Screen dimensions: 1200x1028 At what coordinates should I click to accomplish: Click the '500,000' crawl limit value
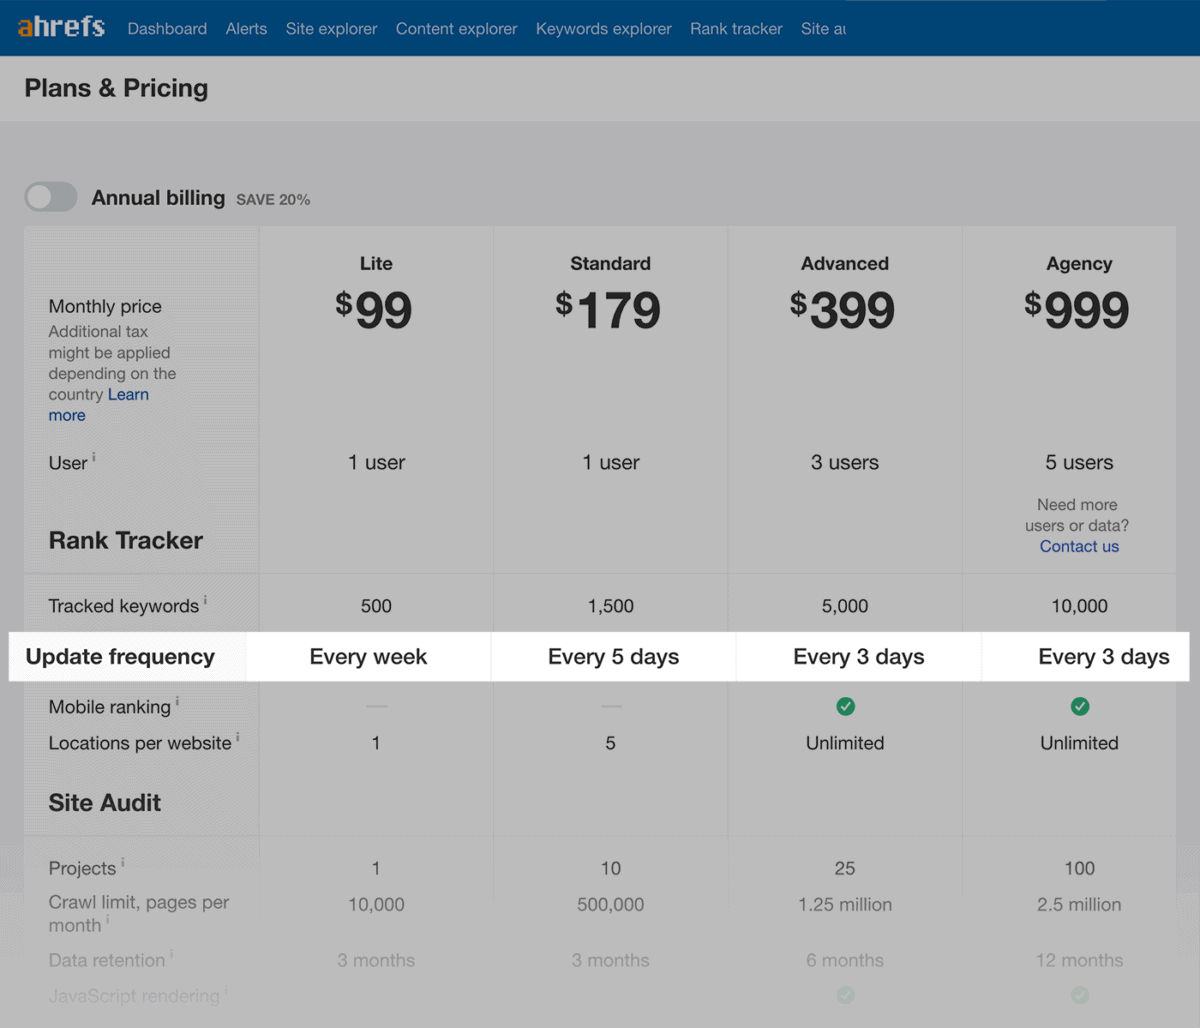click(610, 905)
